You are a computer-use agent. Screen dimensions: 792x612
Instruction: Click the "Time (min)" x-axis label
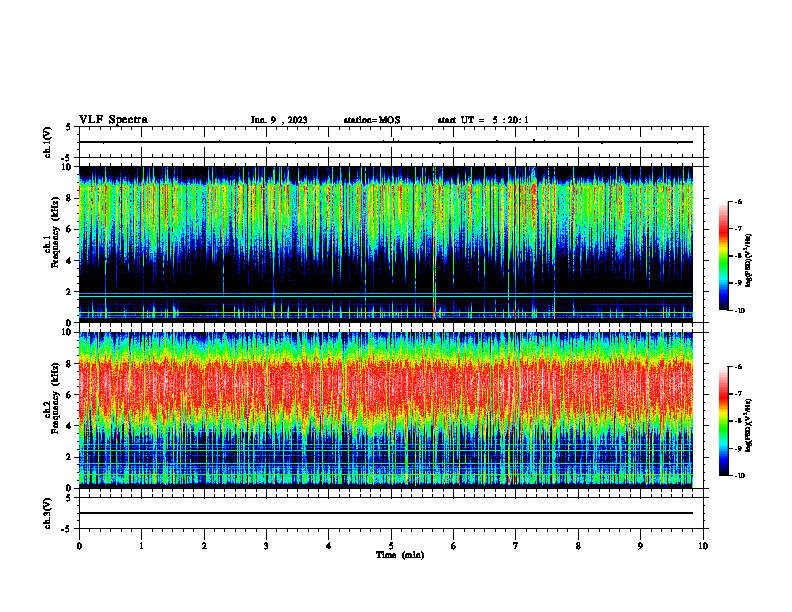tap(400, 555)
